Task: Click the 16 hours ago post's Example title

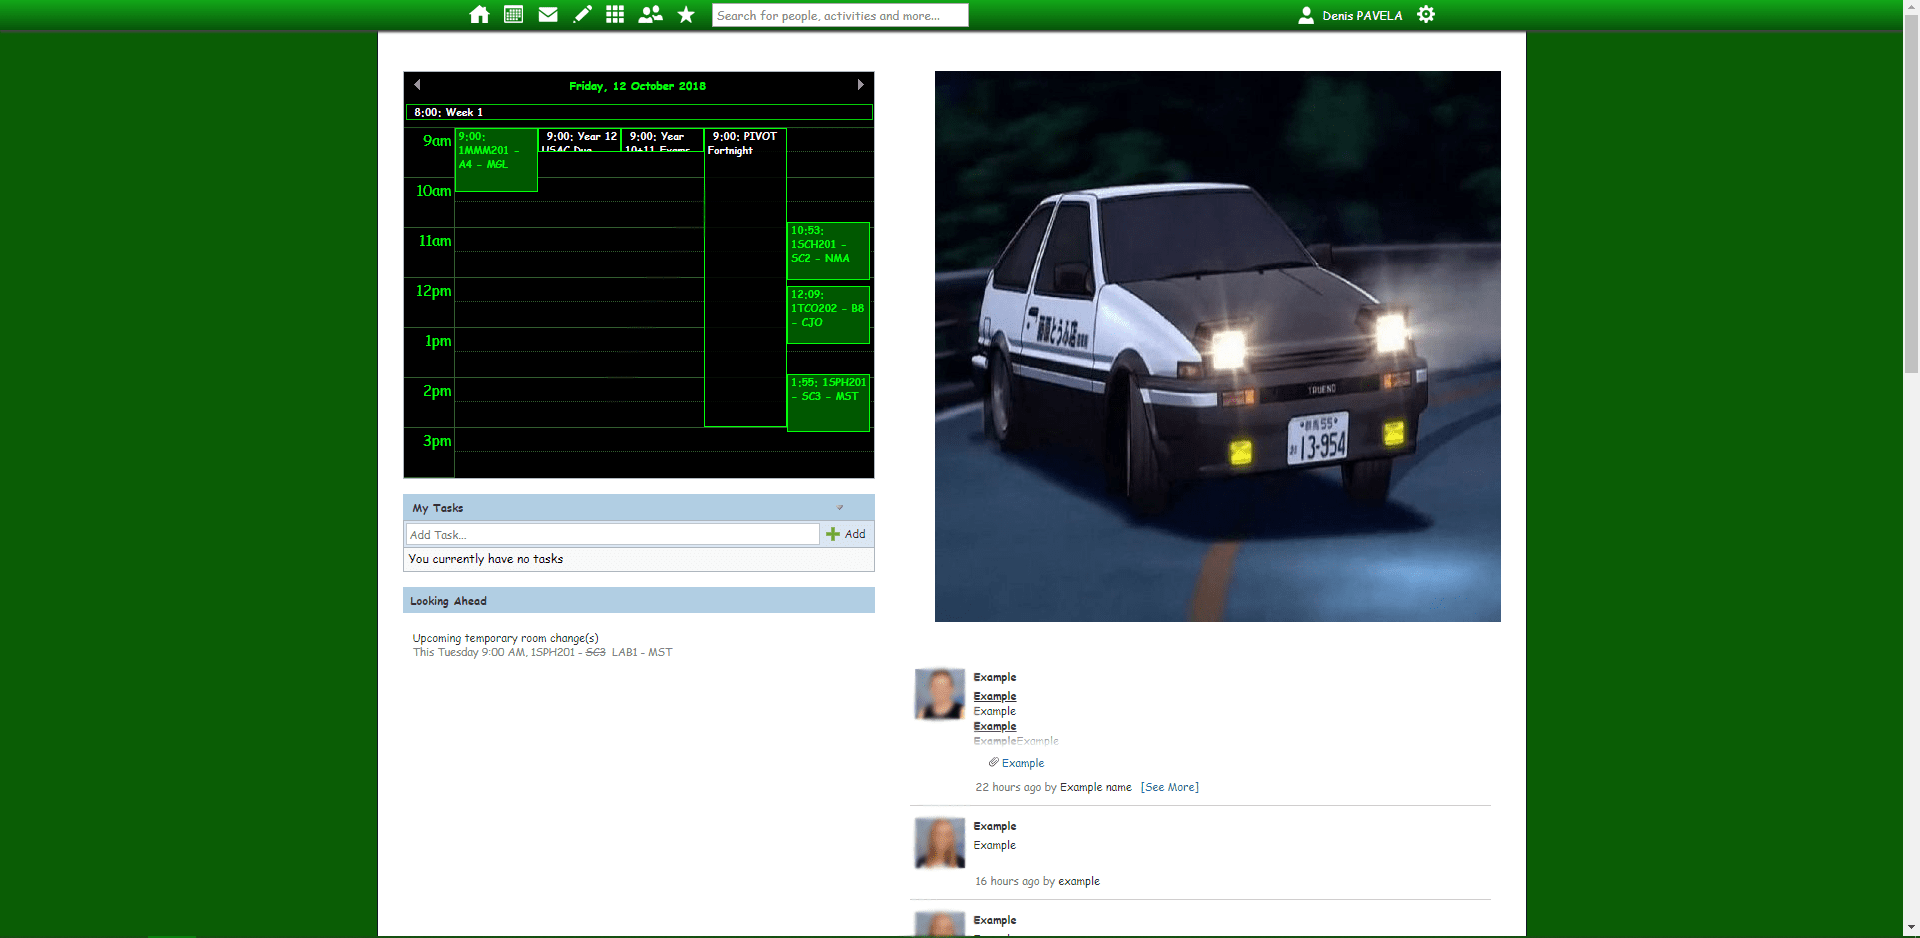Action: tap(995, 826)
